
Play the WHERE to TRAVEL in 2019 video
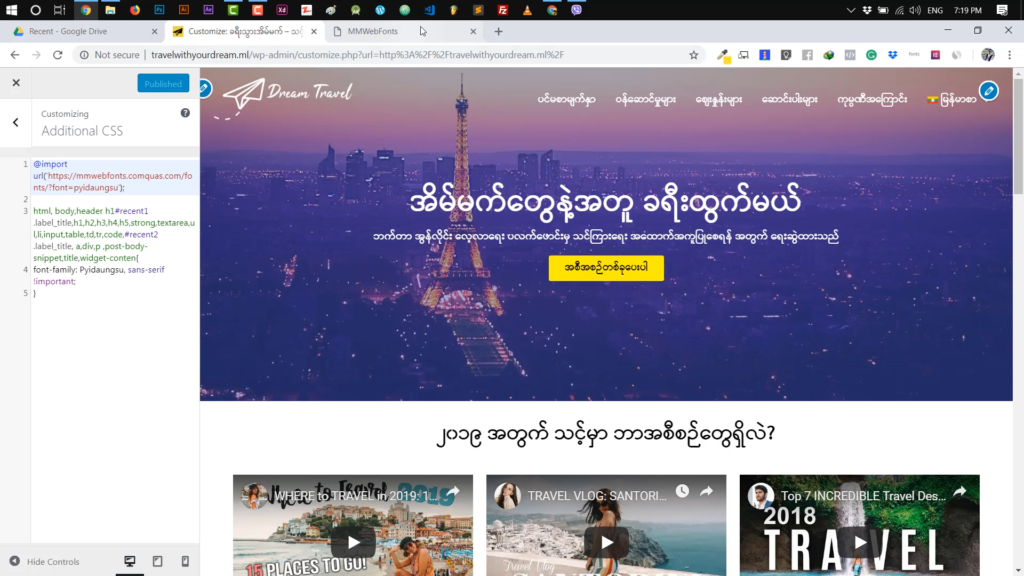pos(353,542)
